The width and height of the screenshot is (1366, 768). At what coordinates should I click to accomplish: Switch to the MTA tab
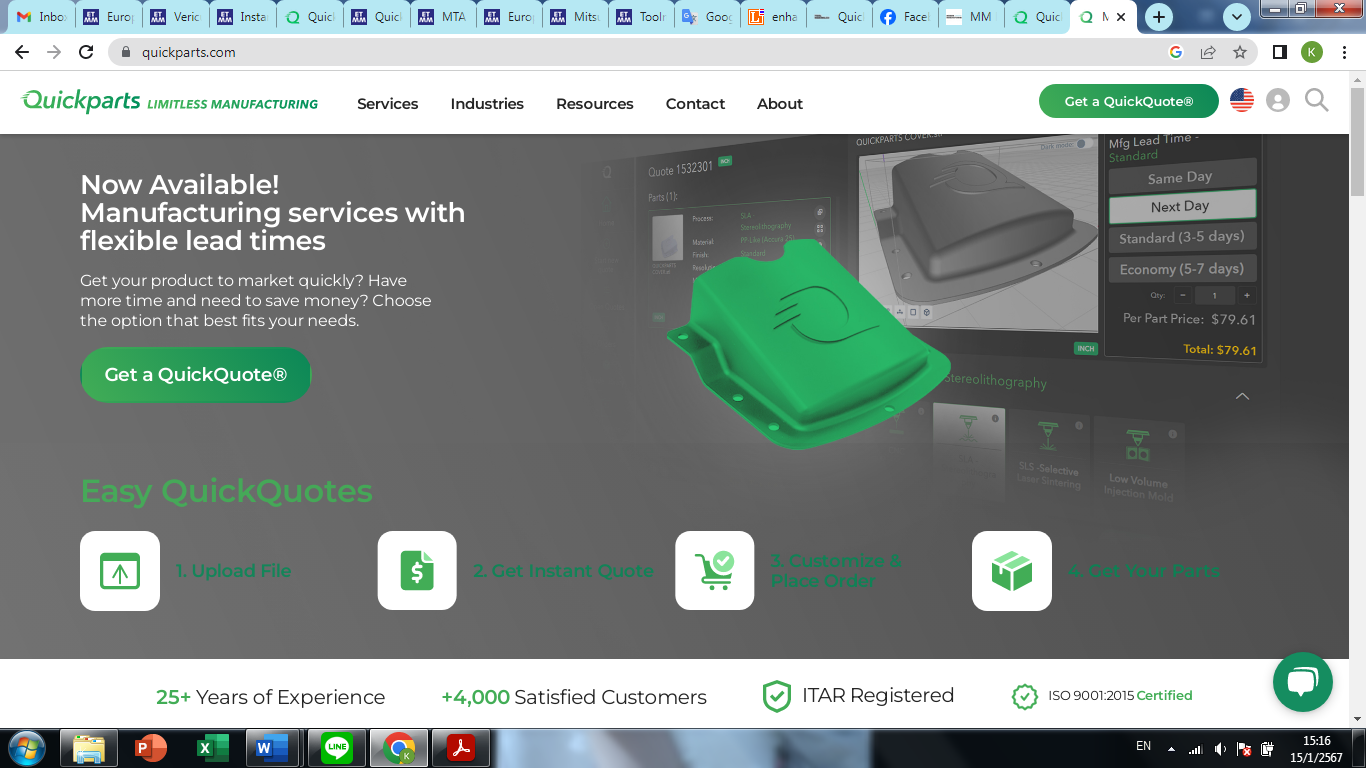[x=441, y=17]
